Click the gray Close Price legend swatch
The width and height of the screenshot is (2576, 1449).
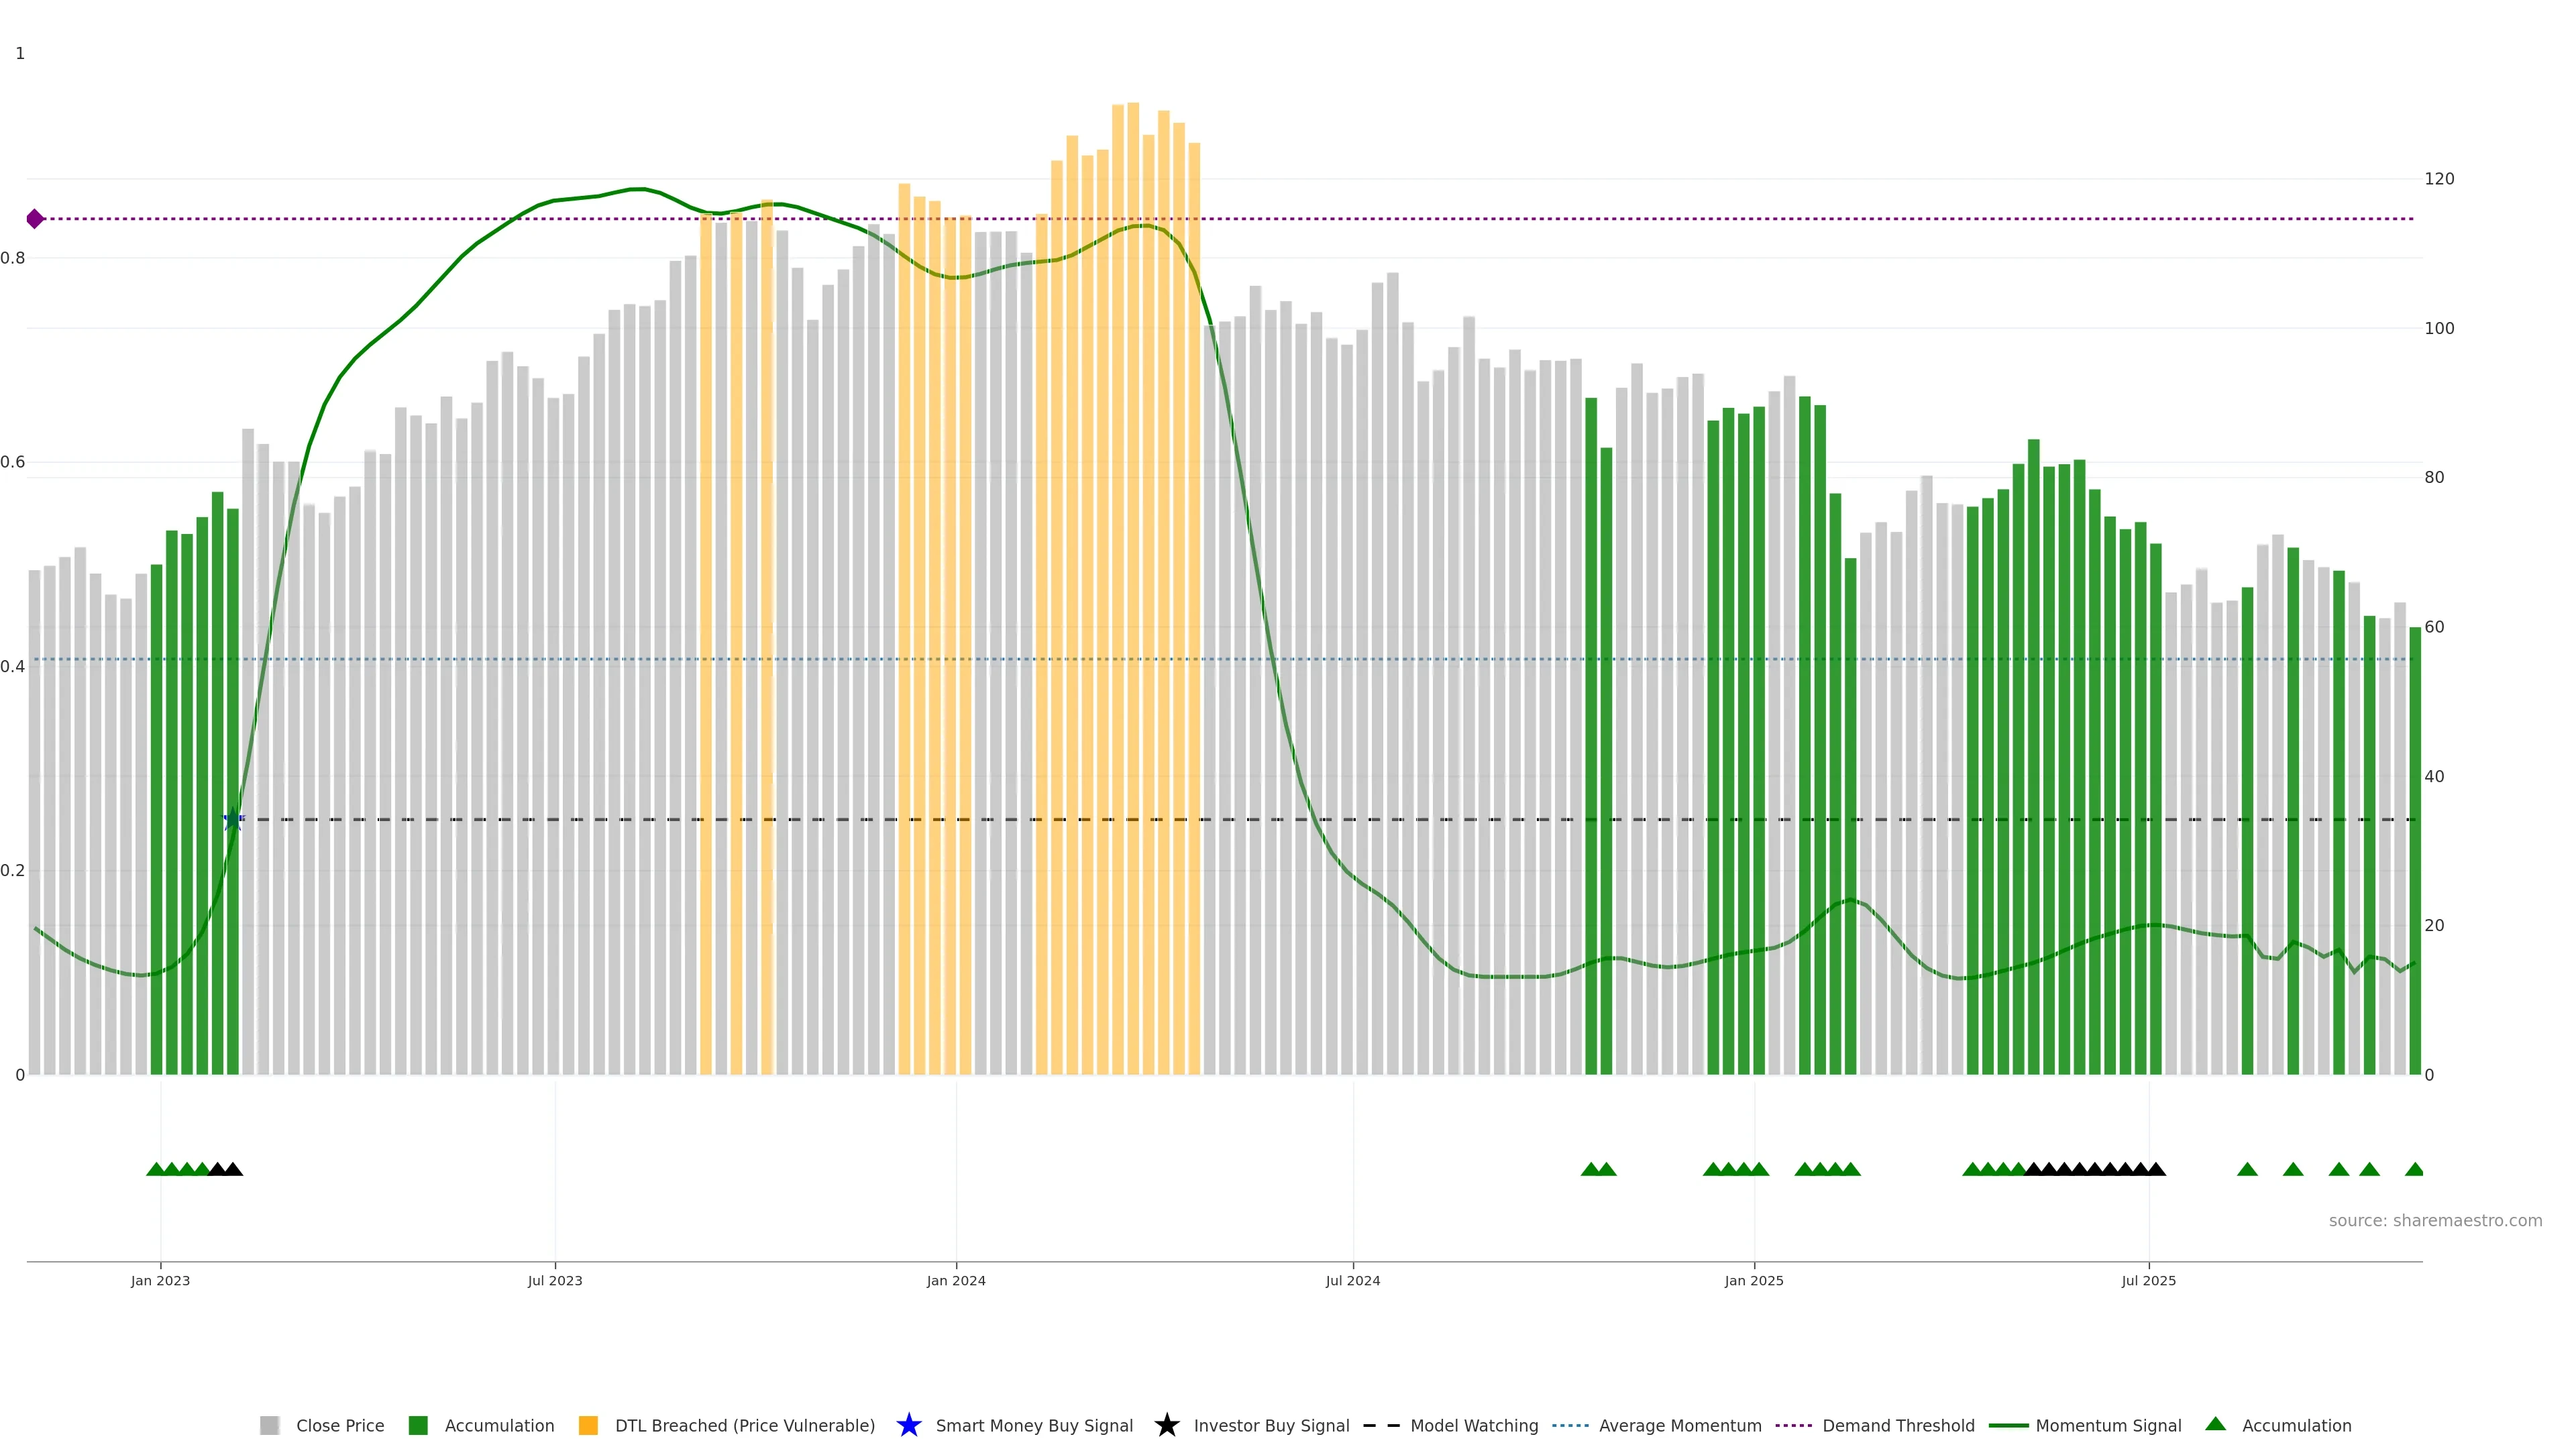(x=270, y=1425)
